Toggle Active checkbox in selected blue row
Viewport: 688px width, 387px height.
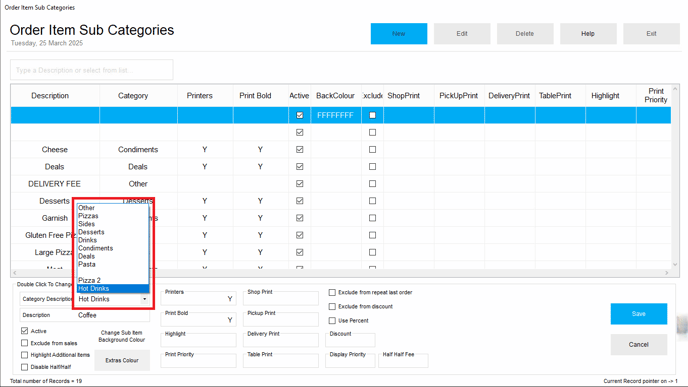[x=300, y=115]
